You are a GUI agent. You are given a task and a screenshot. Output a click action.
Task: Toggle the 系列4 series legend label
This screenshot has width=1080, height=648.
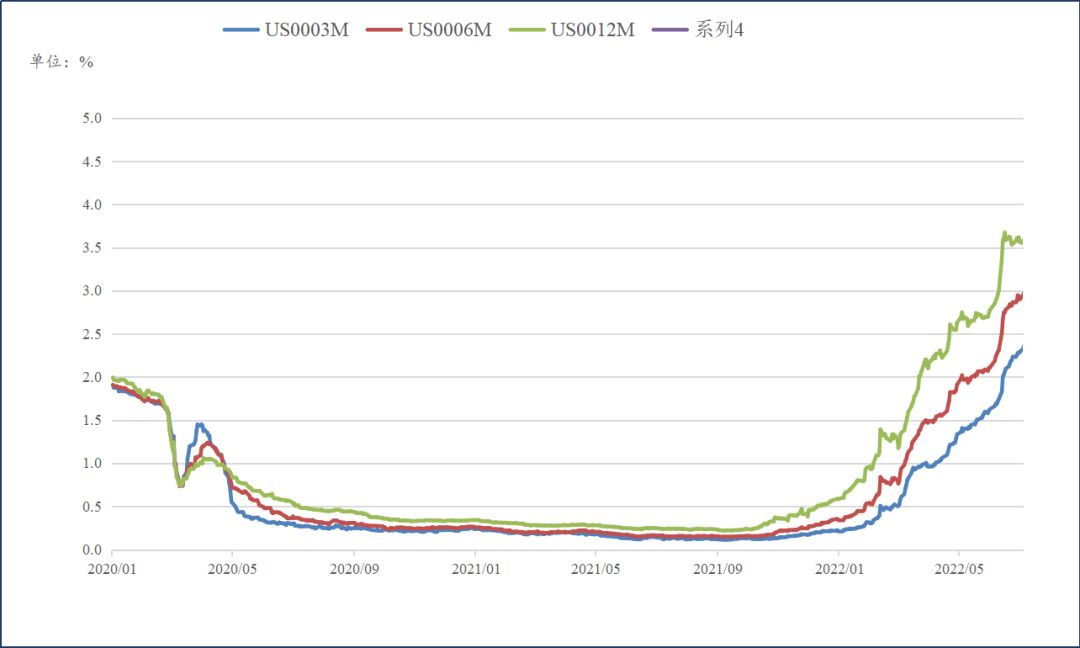[720, 30]
